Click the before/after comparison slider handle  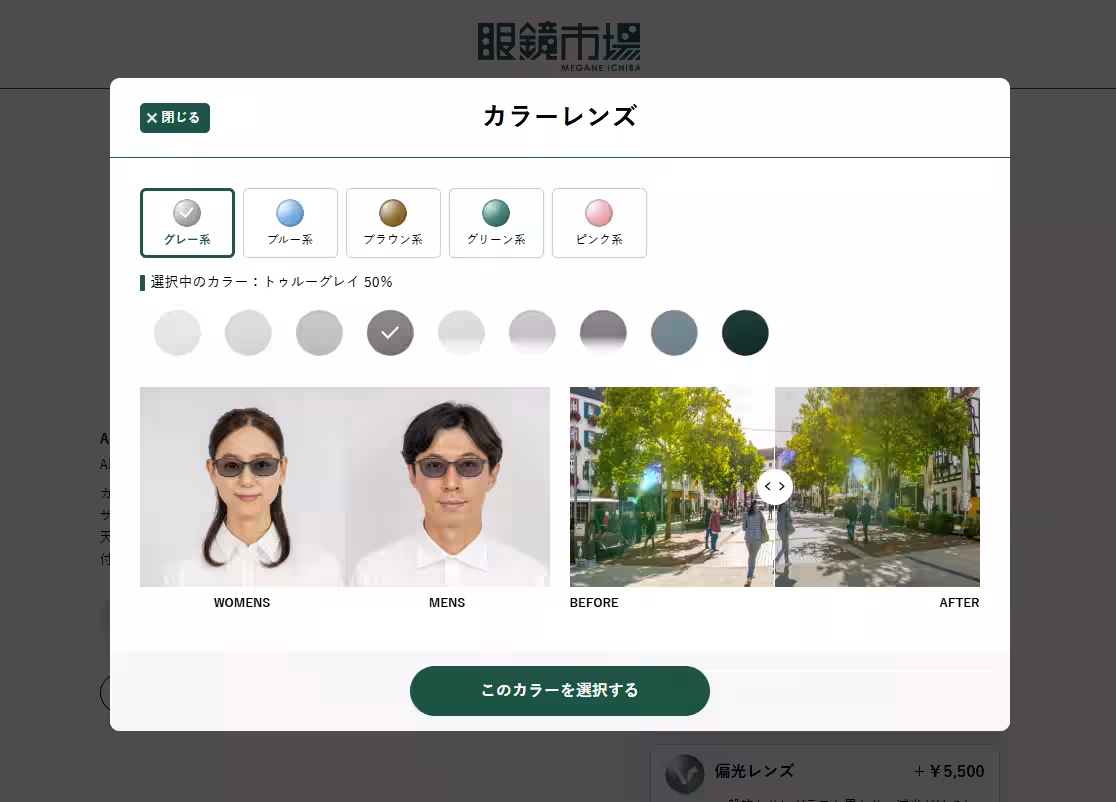775,487
